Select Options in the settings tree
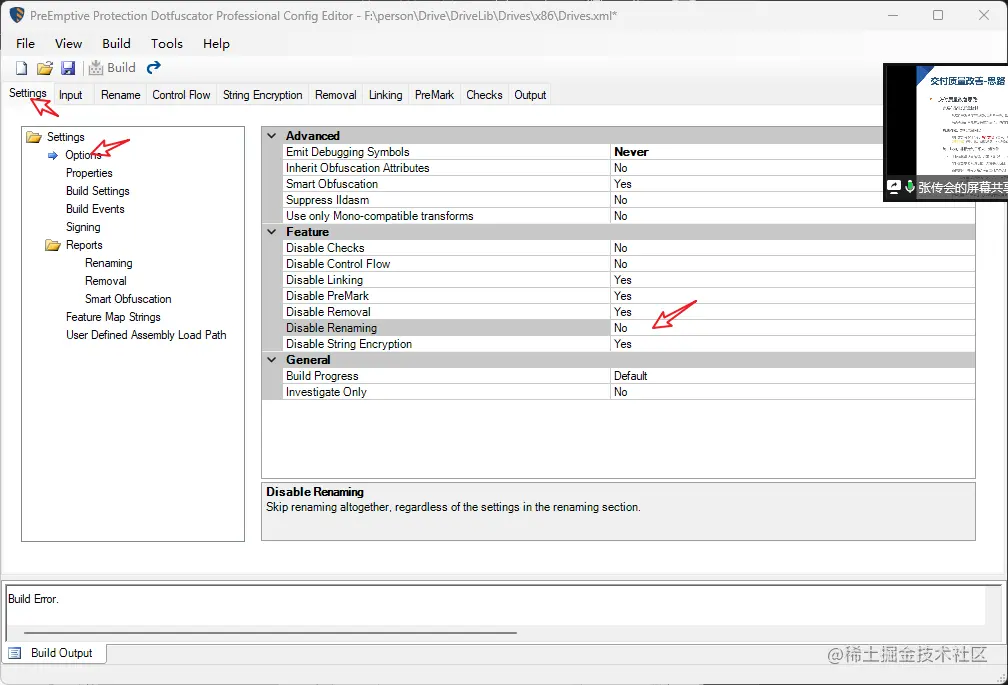 pyautogui.click(x=83, y=155)
